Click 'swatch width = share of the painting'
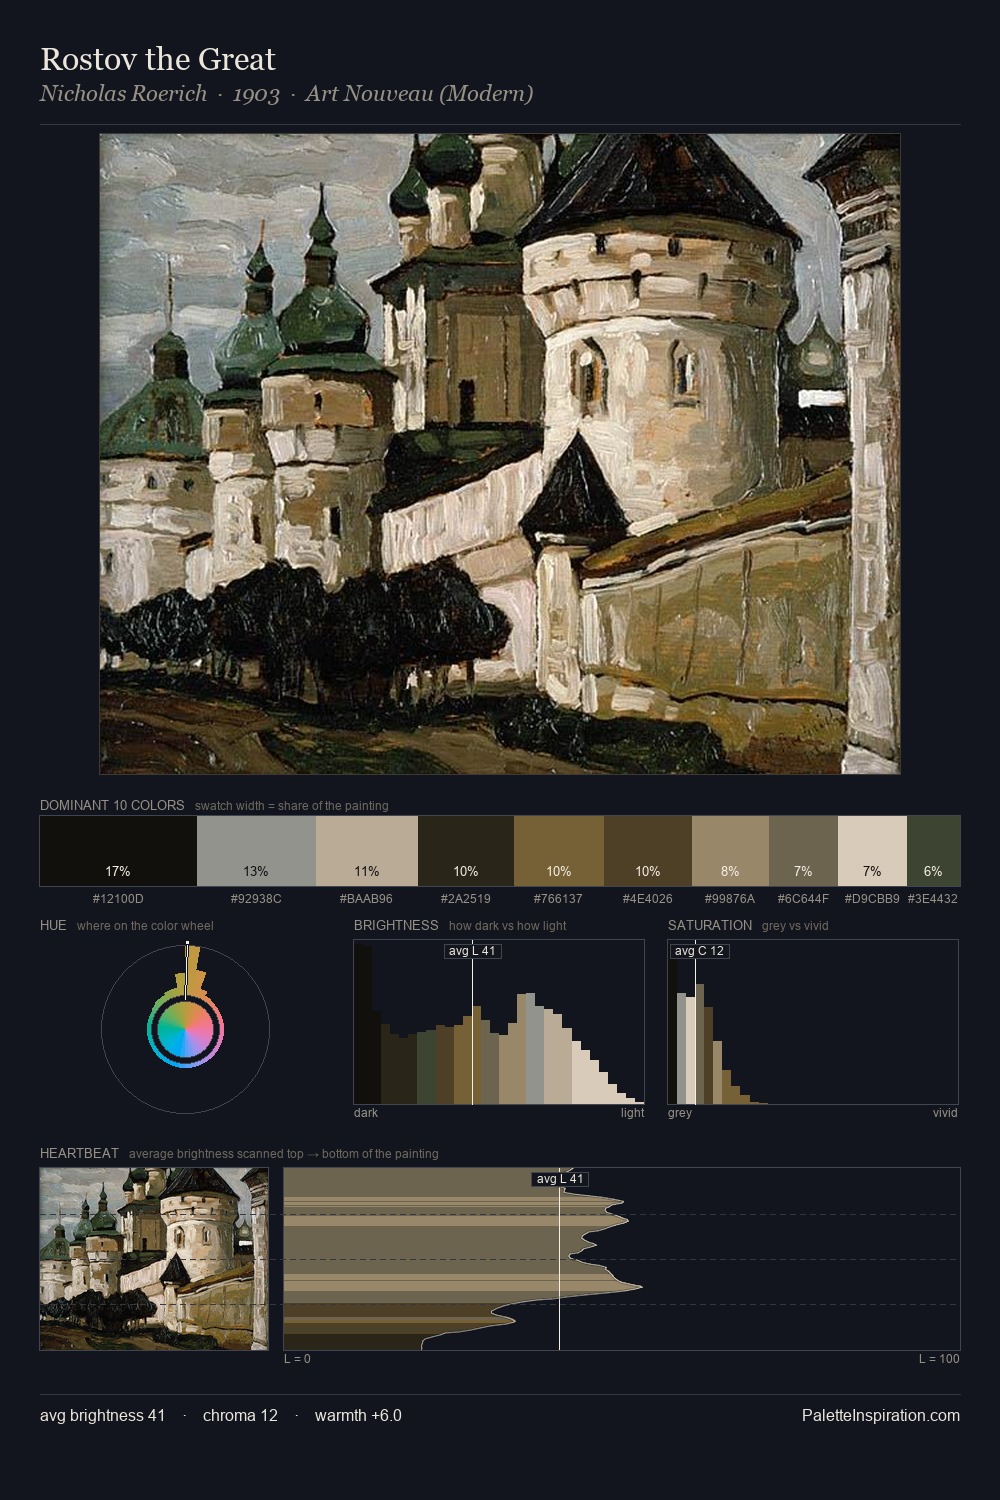This screenshot has height=1500, width=1000. [292, 805]
